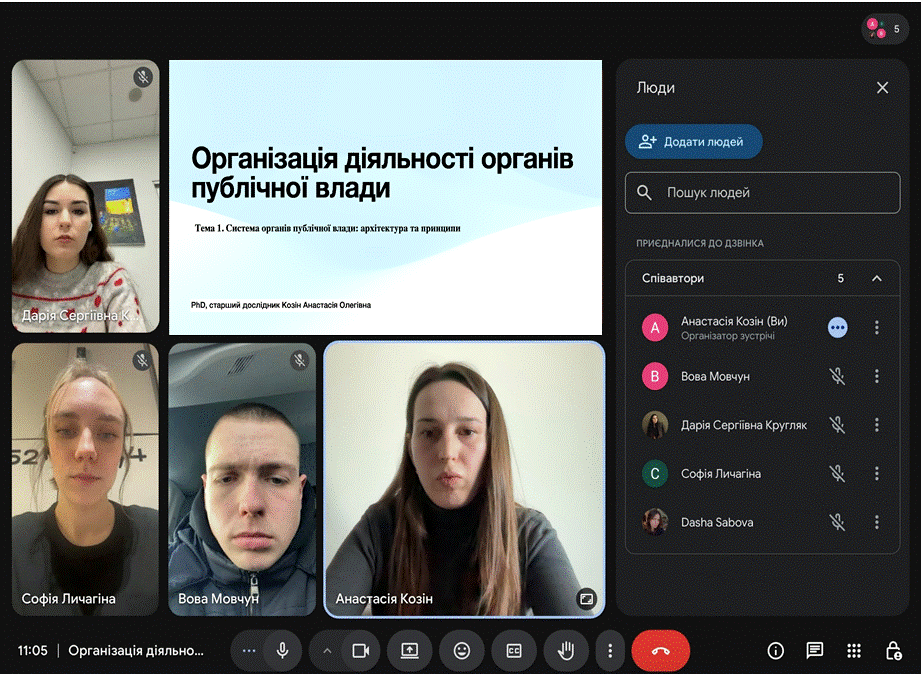The width and height of the screenshot is (921, 674).
Task: Open more actions for Вова Мовчун
Action: click(876, 376)
